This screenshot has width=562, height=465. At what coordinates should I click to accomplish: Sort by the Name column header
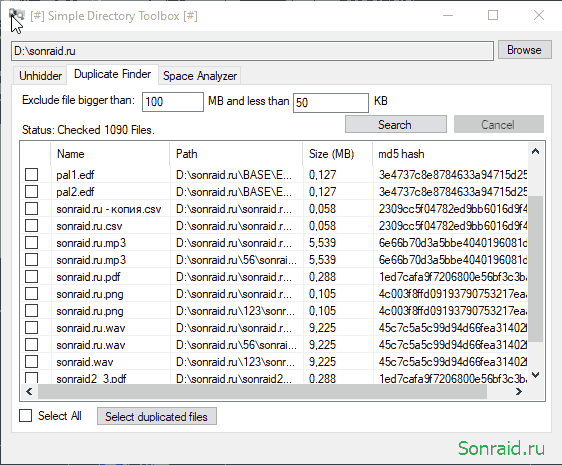110,154
